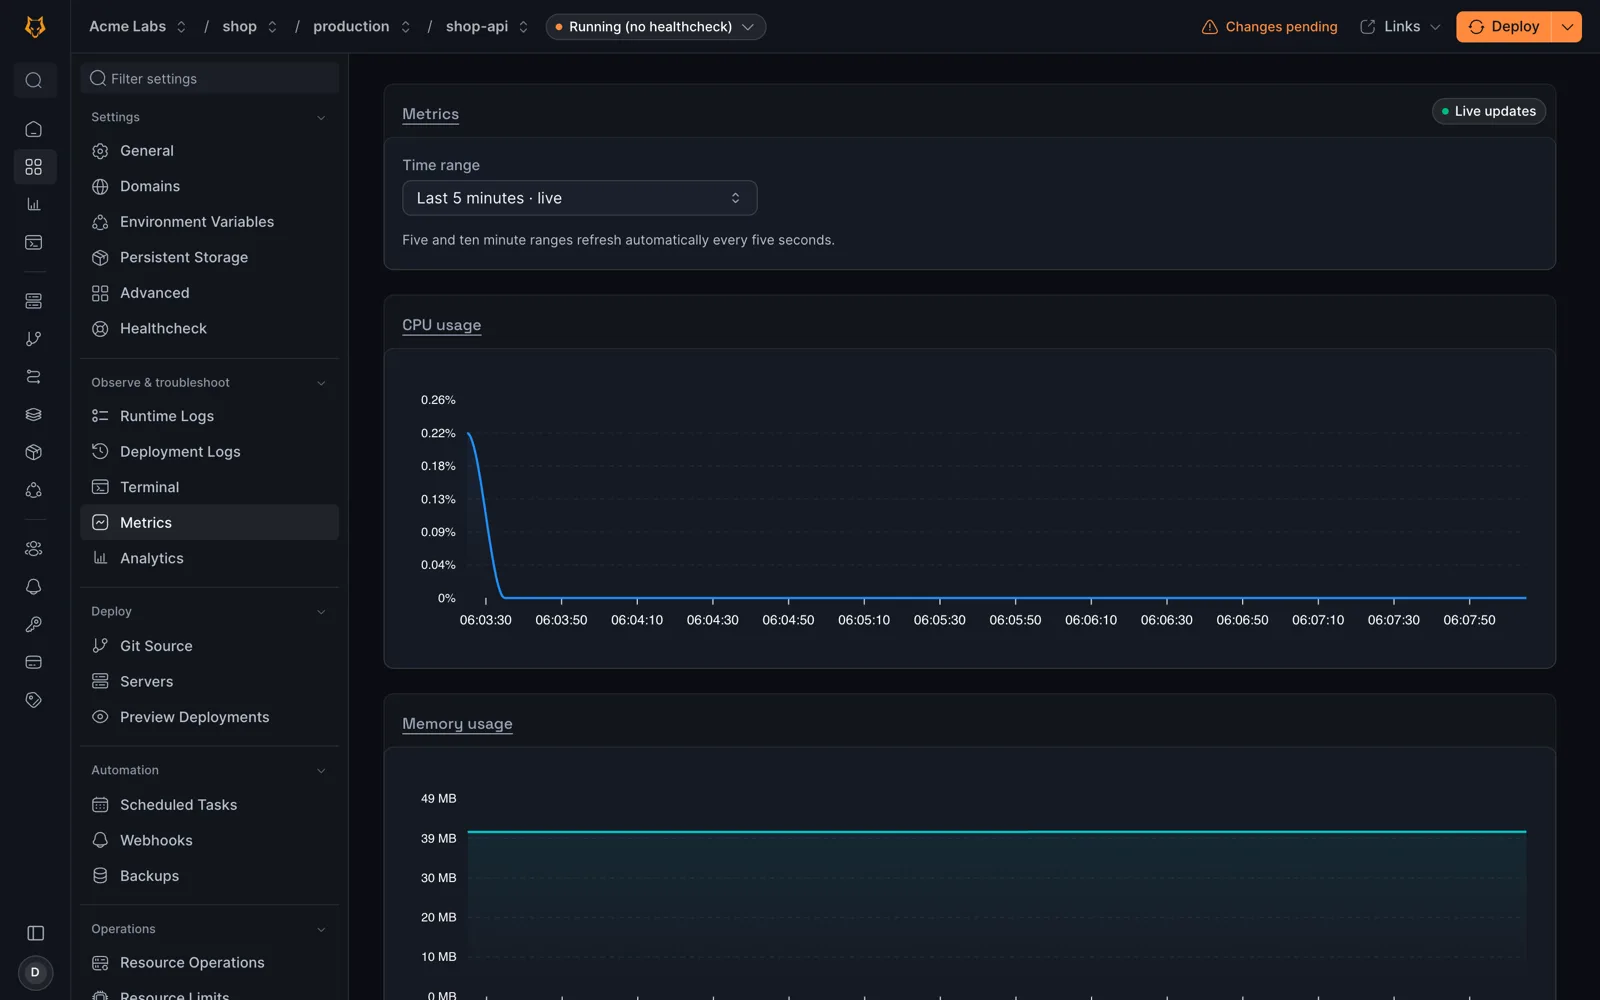Focus the Filter settings input
Image resolution: width=1600 pixels, height=1000 pixels.
[210, 79]
